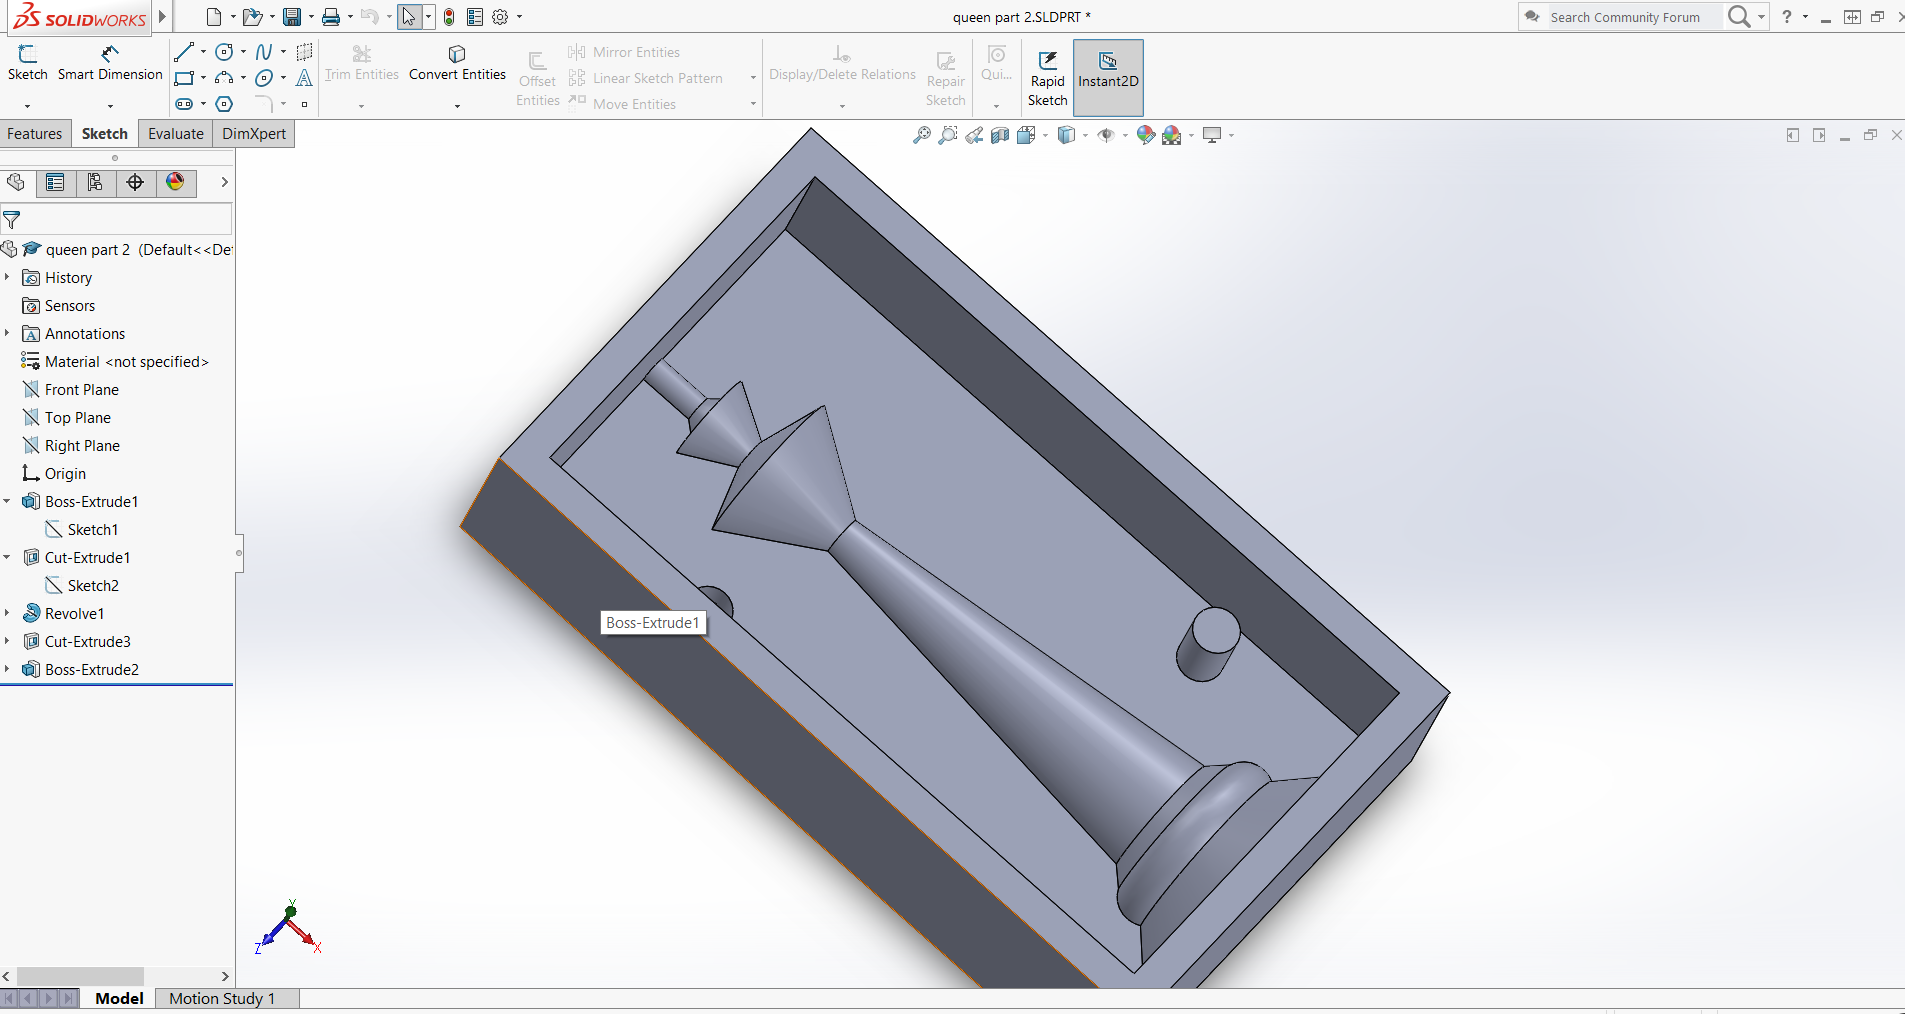Toggle the Instant2D button

(x=1108, y=77)
